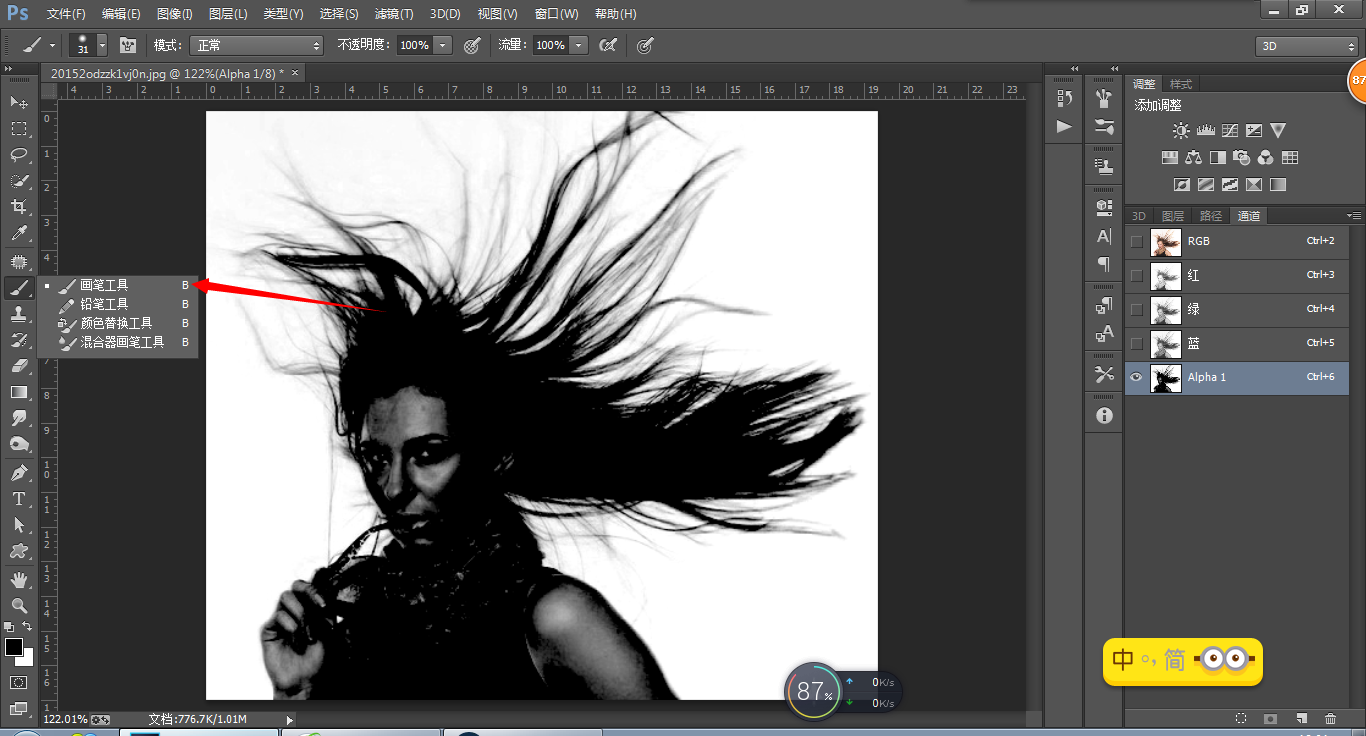Select the Lasso tool
Screen dimensions: 1366x736
(19, 155)
